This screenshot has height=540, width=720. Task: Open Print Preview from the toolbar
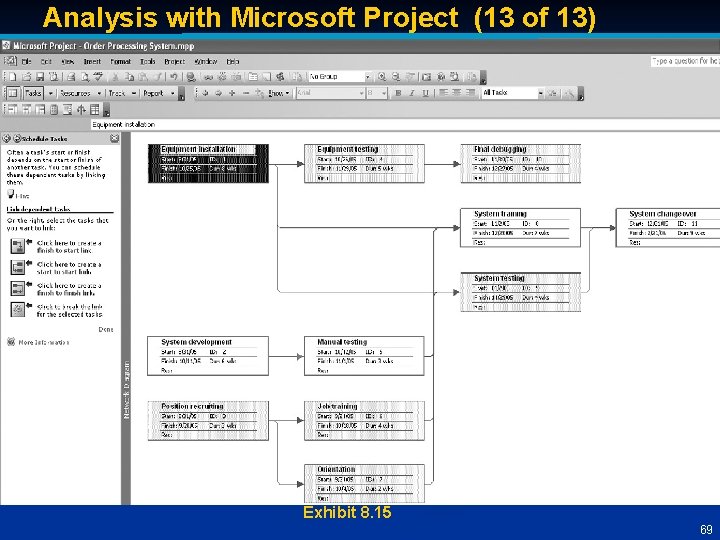coord(84,77)
